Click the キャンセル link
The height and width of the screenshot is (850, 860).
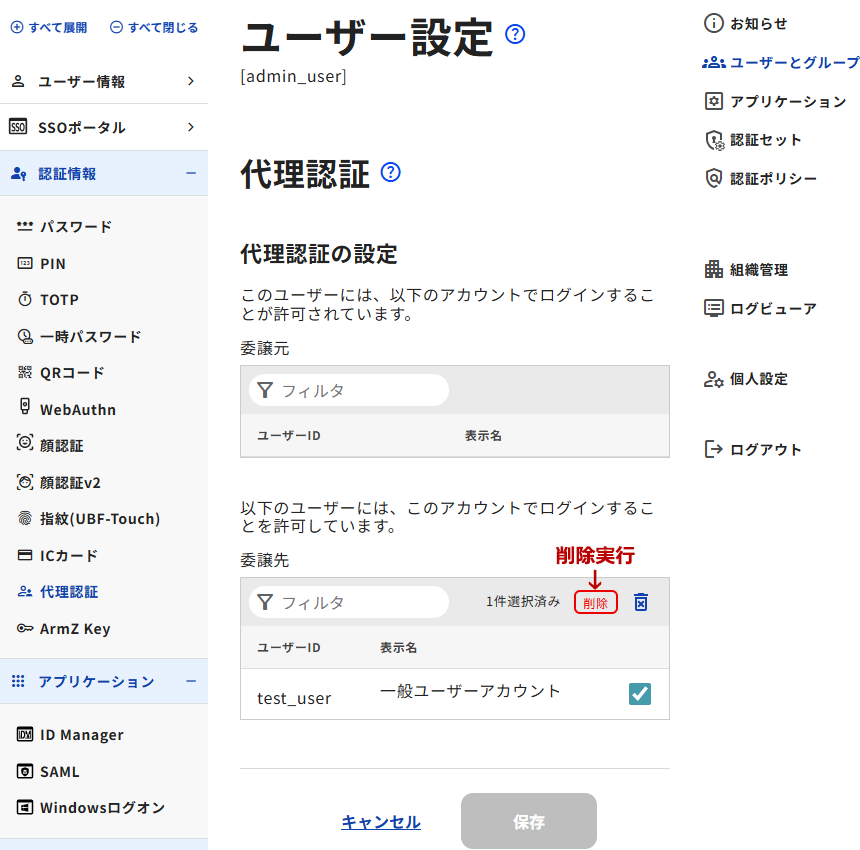click(x=381, y=822)
